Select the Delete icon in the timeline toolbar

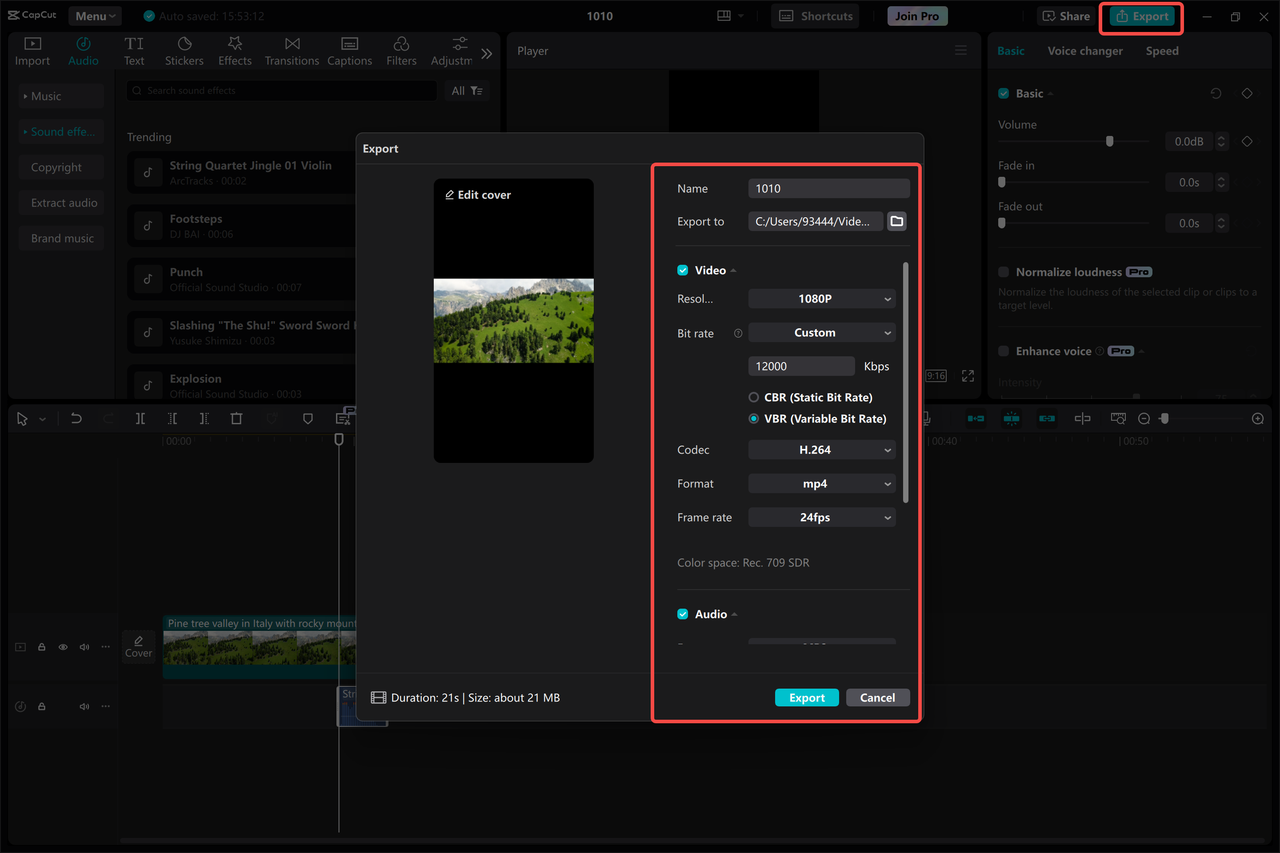[x=236, y=418]
